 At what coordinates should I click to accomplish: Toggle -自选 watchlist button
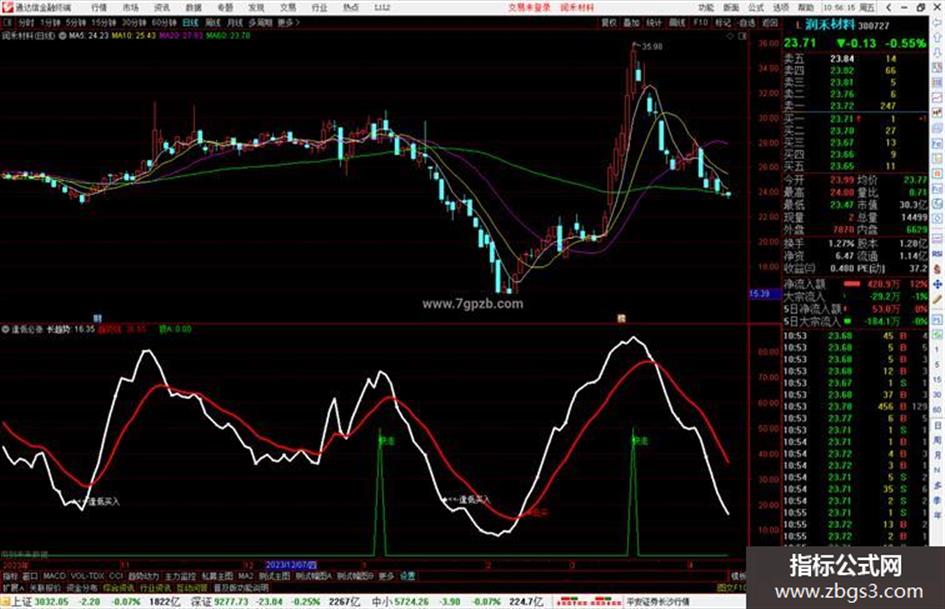pyautogui.click(x=746, y=22)
